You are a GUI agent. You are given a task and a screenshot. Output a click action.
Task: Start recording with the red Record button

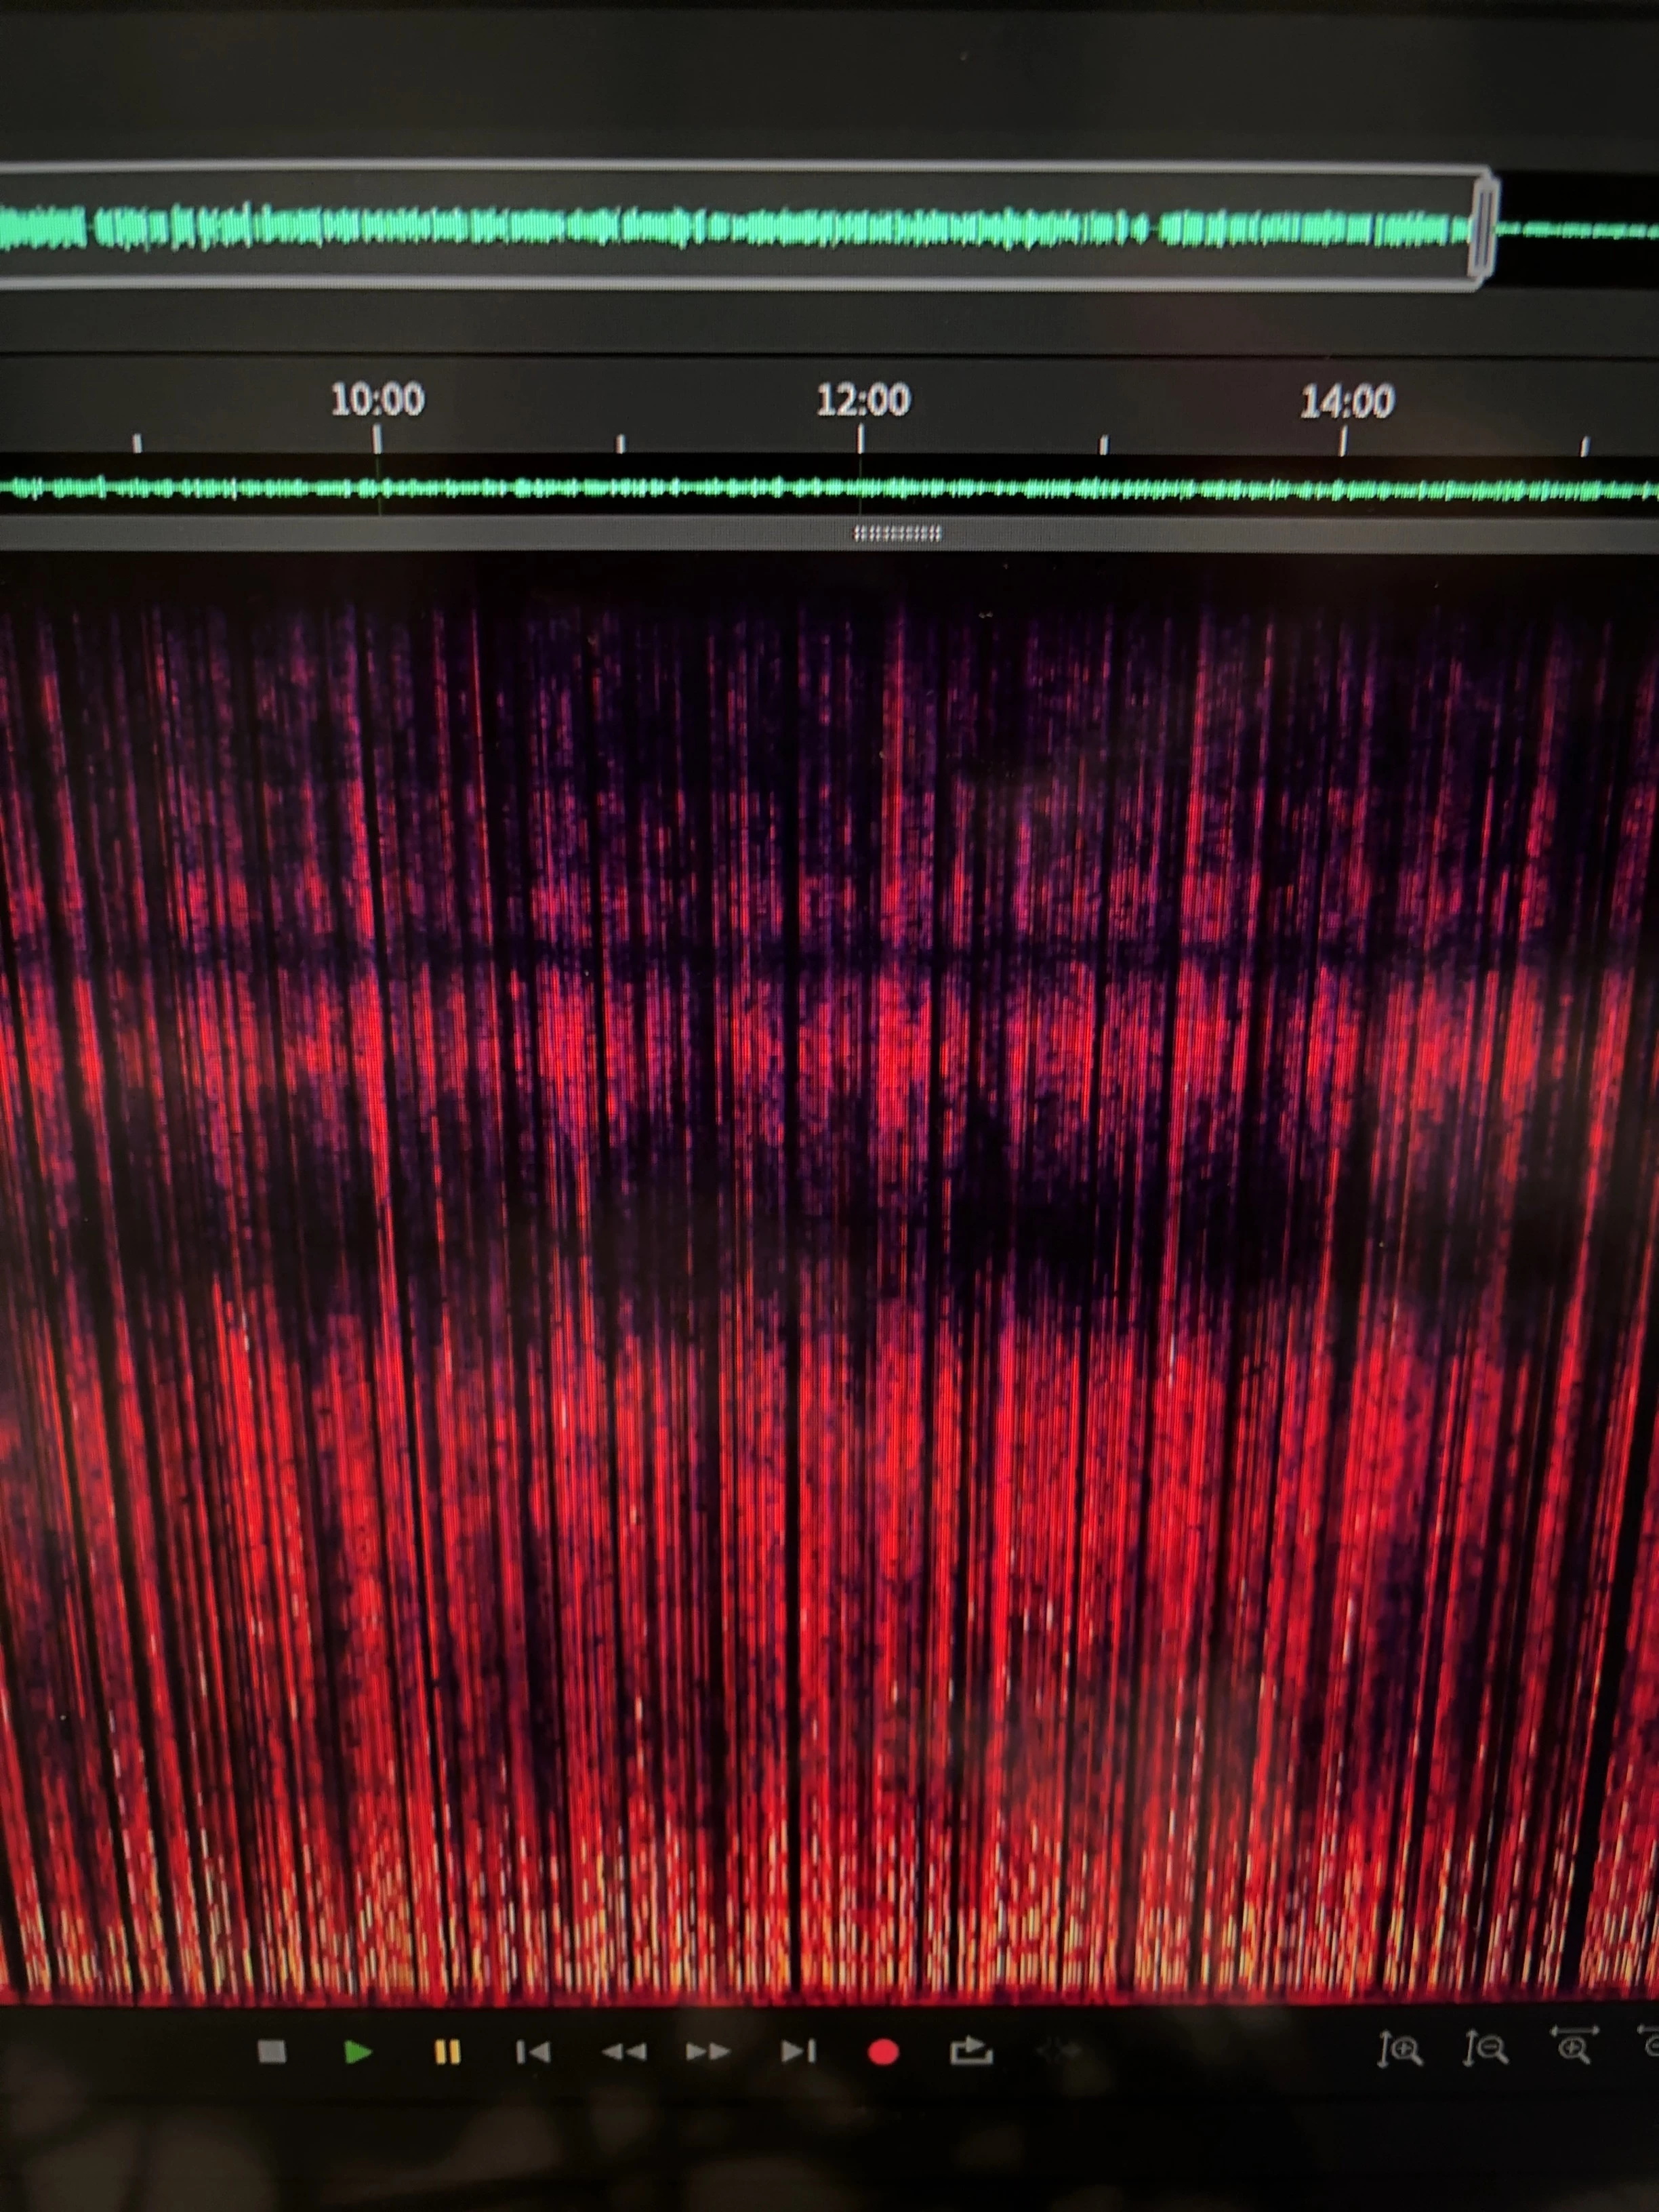pos(883,2052)
